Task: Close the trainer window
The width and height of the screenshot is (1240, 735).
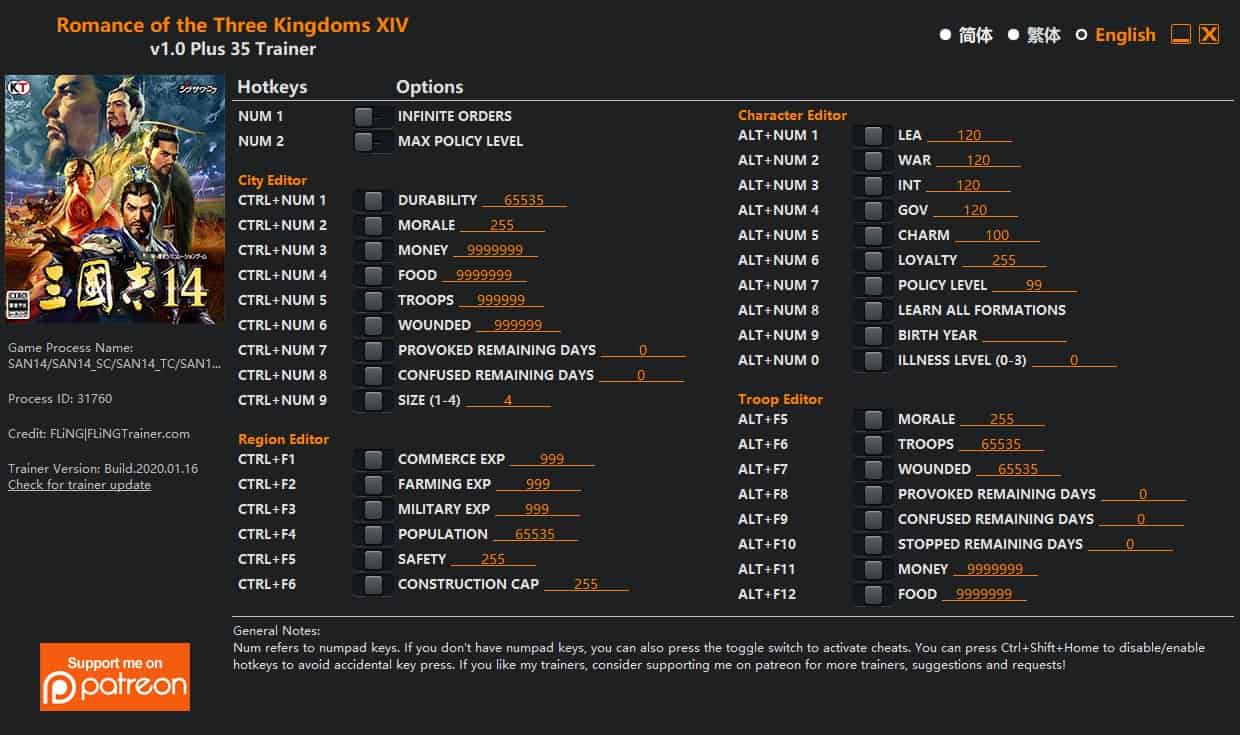Action: coord(1209,35)
